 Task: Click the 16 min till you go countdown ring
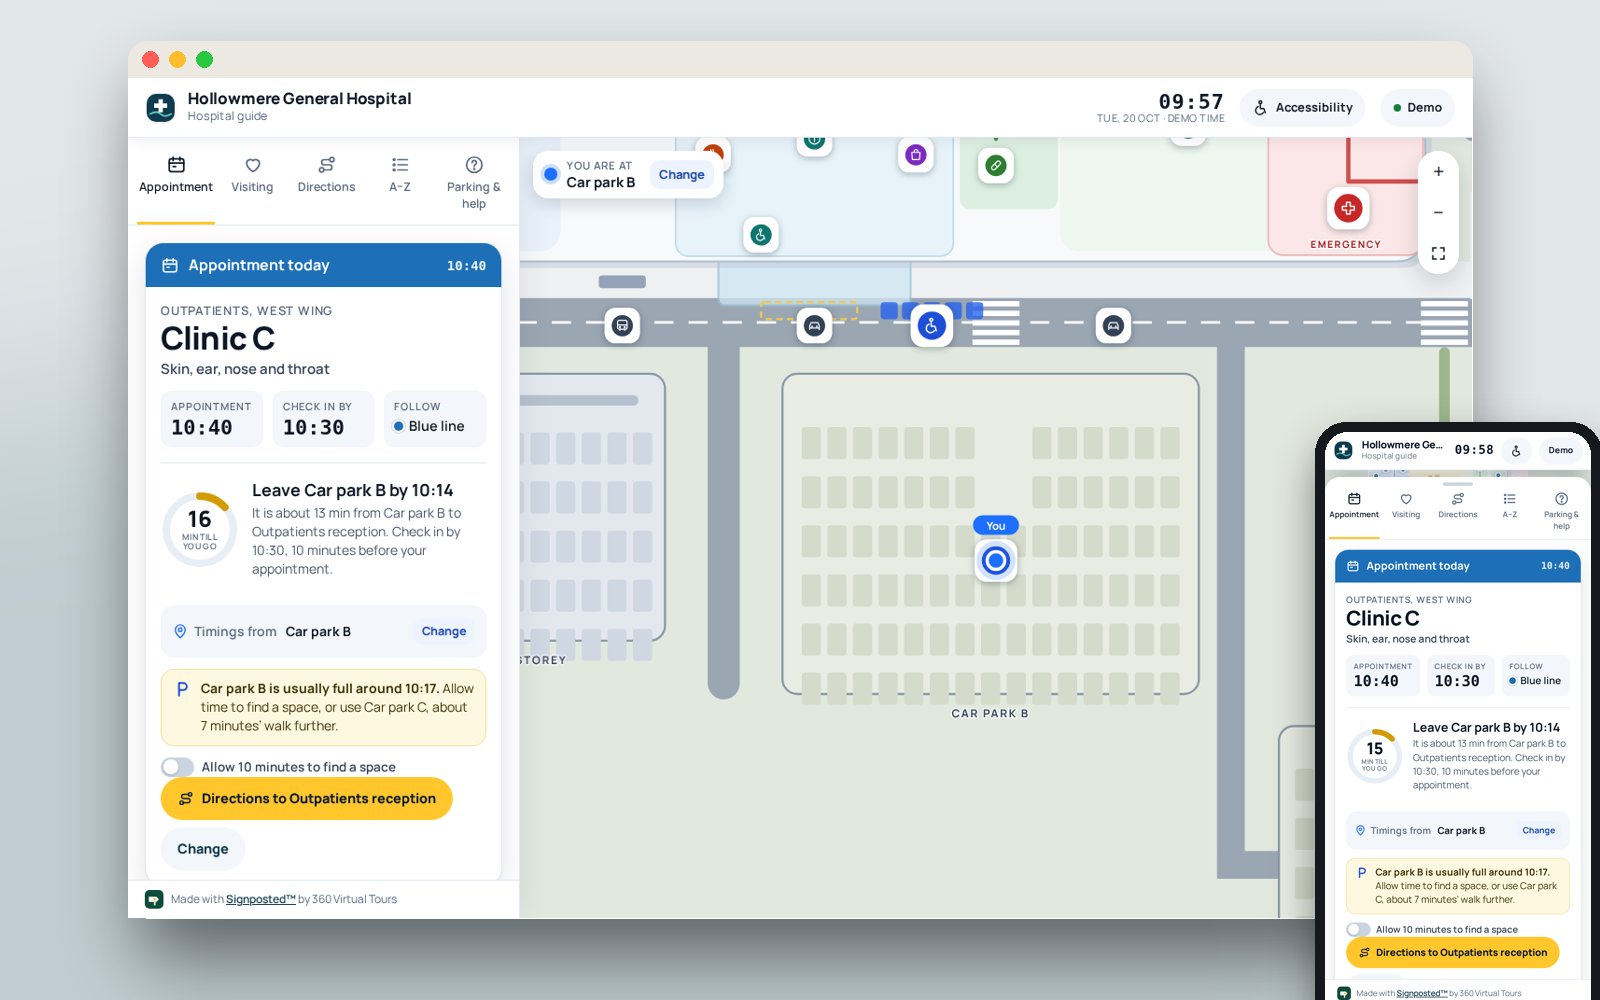[x=200, y=529]
